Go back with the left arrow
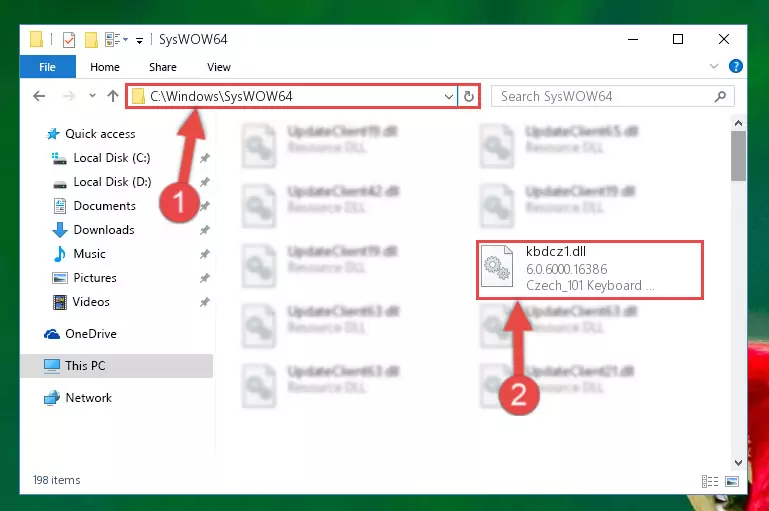The width and height of the screenshot is (769, 511). click(x=39, y=96)
